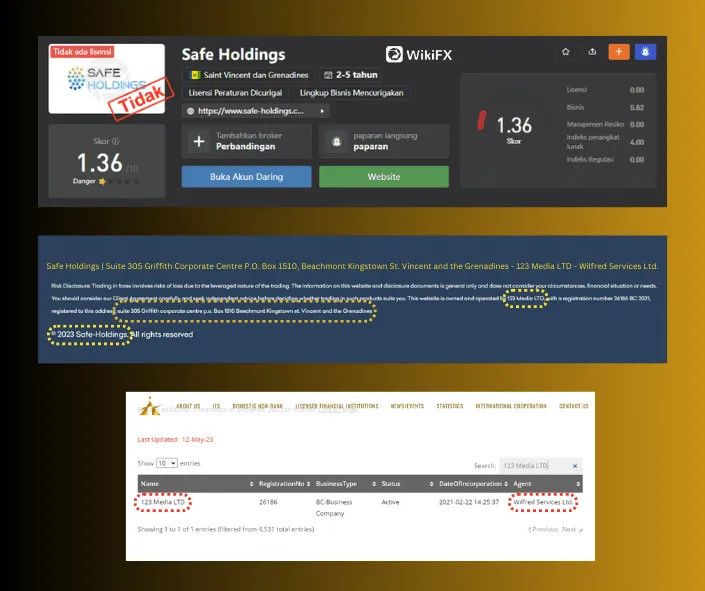Expand the website URL arrow
The image size is (705, 591).
click(322, 111)
